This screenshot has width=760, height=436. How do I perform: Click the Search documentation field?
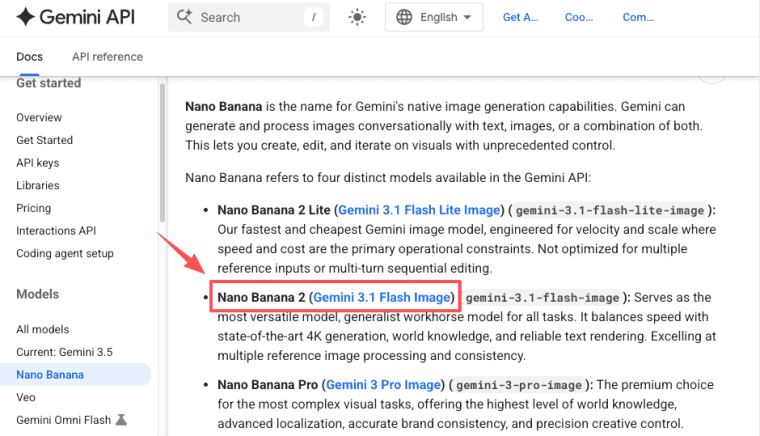(x=249, y=17)
